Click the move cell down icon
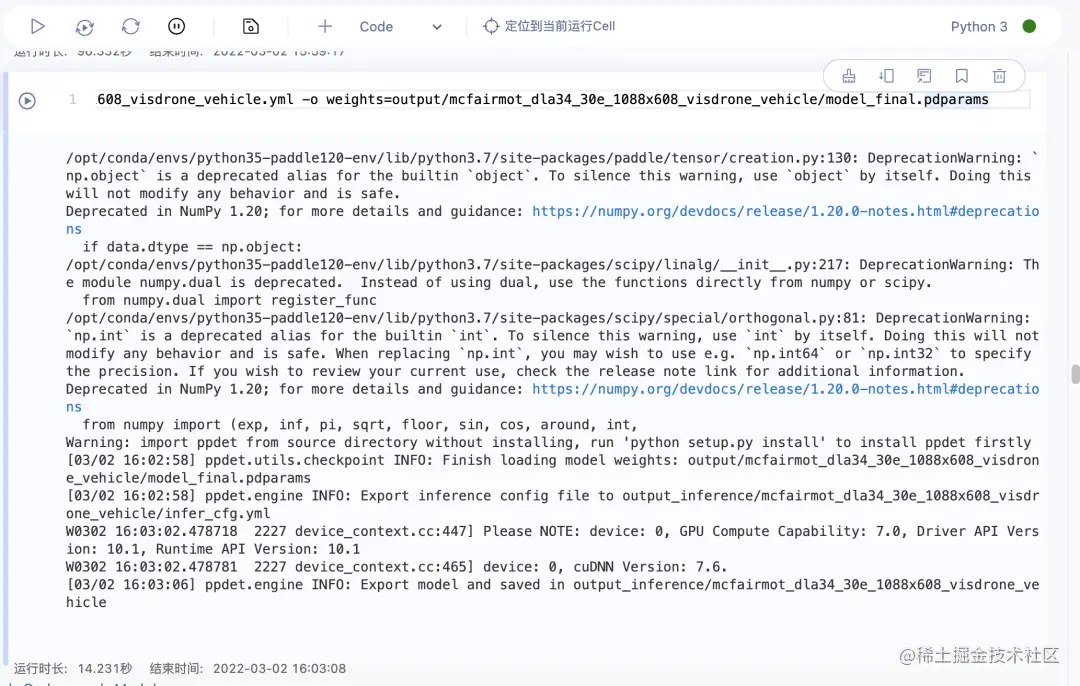1080x686 pixels. point(886,76)
